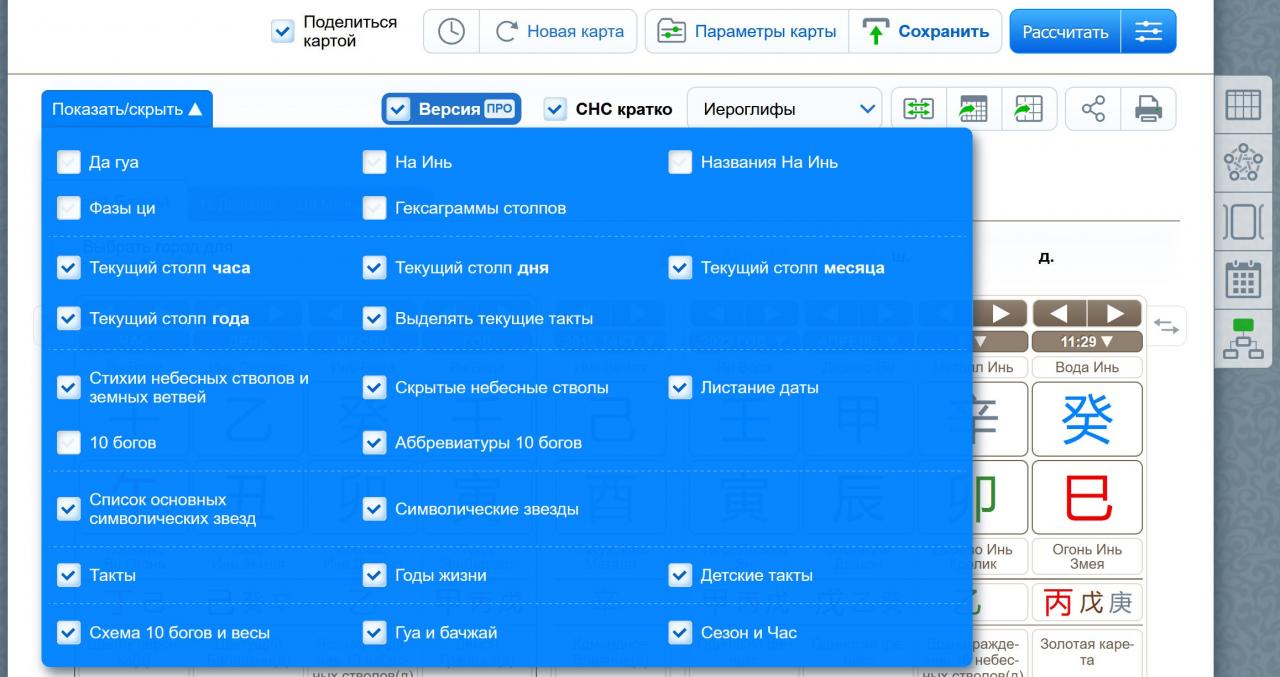The height and width of the screenshot is (677, 1280).
Task: Disable 'Скрытые небесные стволы' option
Action: pyautogui.click(x=374, y=388)
